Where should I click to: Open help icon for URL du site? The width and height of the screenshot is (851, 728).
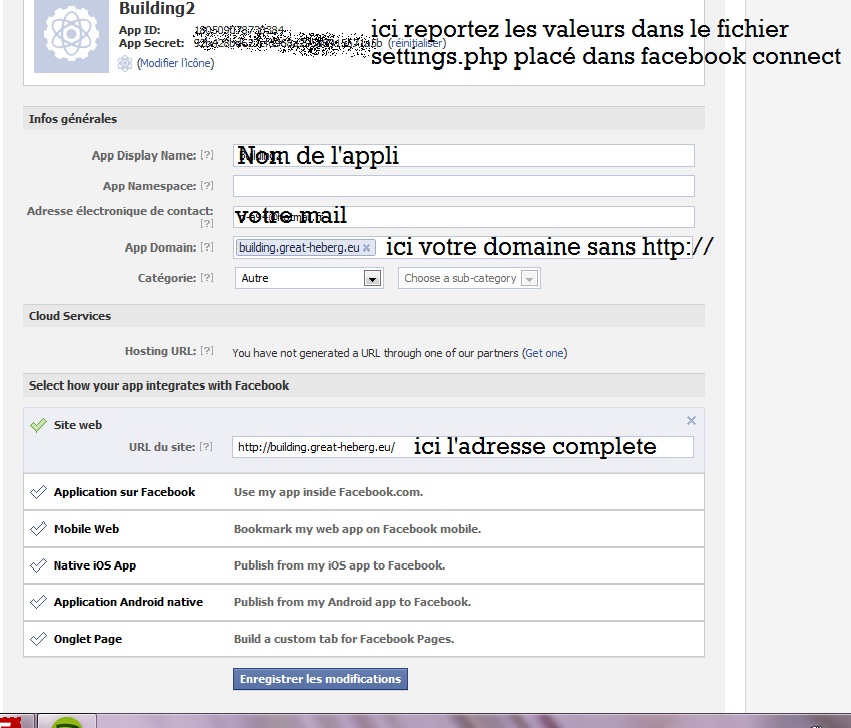click(x=206, y=446)
